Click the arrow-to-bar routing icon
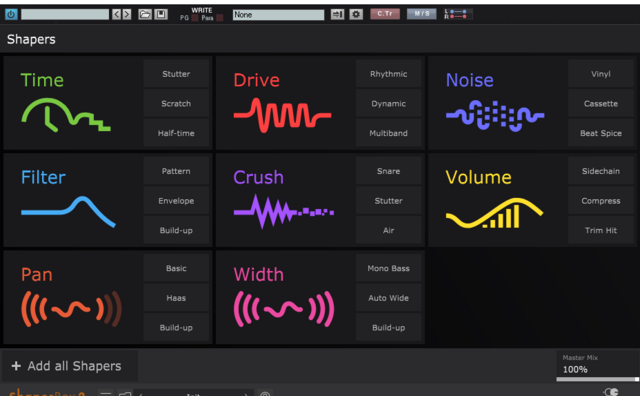Image resolution: width=640 pixels, height=396 pixels. click(337, 15)
